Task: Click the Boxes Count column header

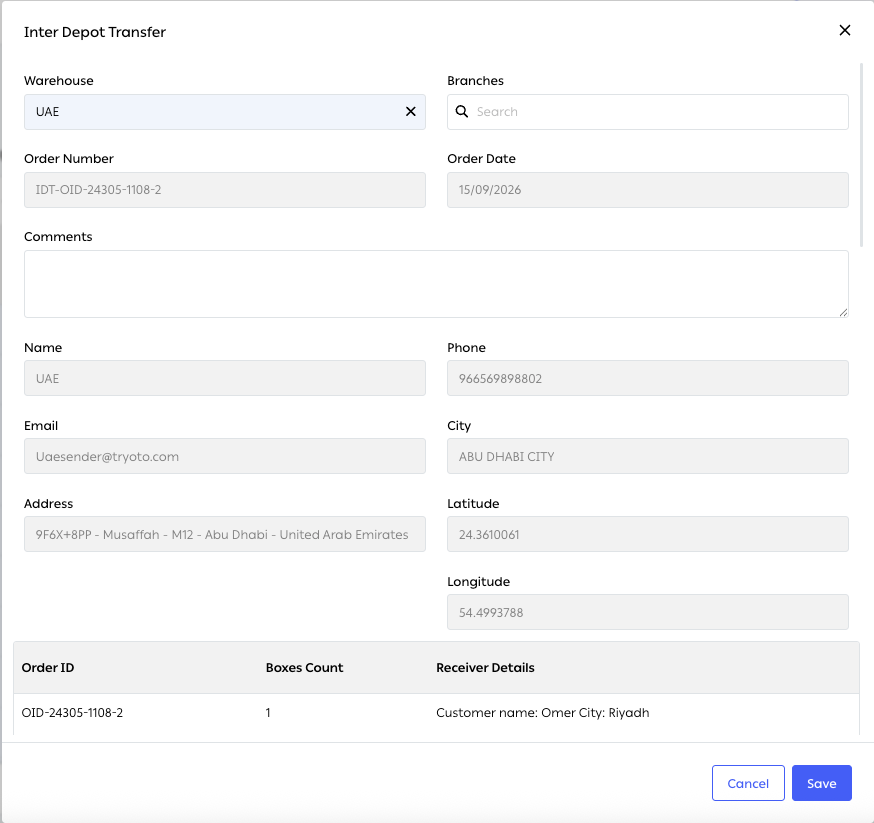Action: click(x=304, y=668)
